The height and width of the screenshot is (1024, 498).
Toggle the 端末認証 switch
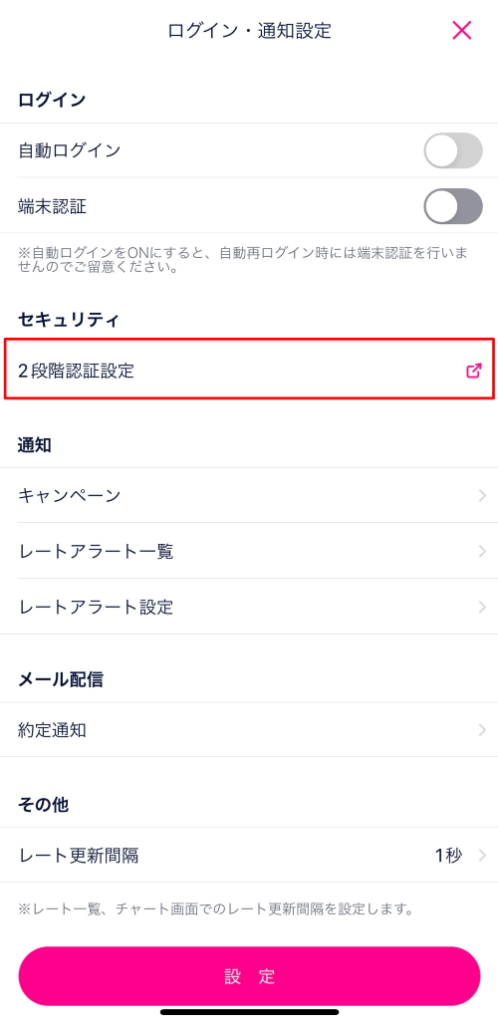[x=453, y=207]
